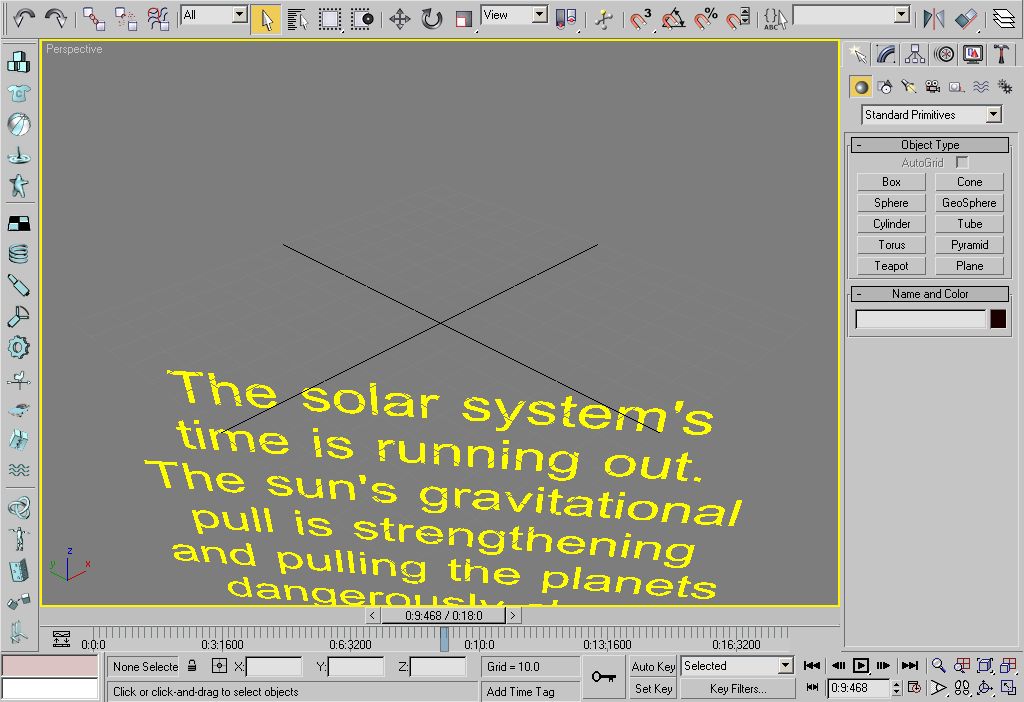Switch to Lights category icon
Image resolution: width=1024 pixels, height=702 pixels.
pos(908,87)
